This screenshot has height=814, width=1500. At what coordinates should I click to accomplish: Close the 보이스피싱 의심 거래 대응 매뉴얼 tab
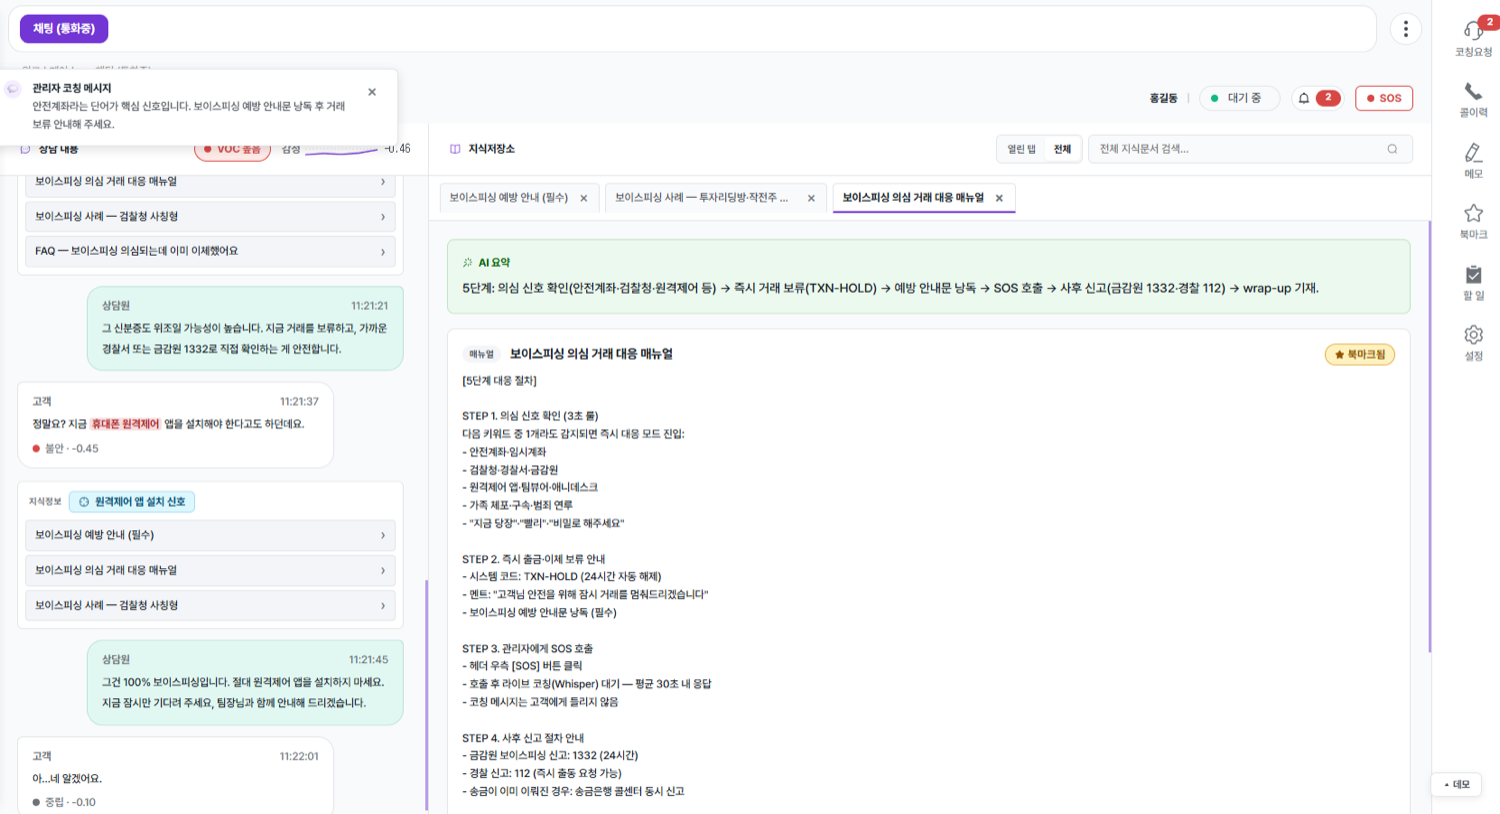point(999,198)
